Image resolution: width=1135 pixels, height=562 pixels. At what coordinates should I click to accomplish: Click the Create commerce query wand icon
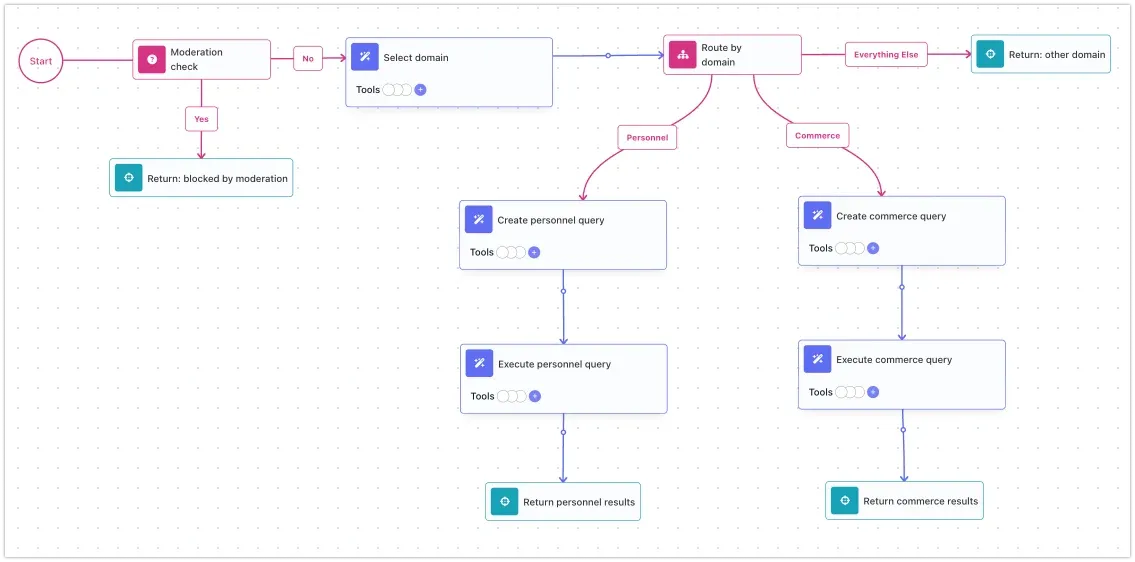pos(817,215)
